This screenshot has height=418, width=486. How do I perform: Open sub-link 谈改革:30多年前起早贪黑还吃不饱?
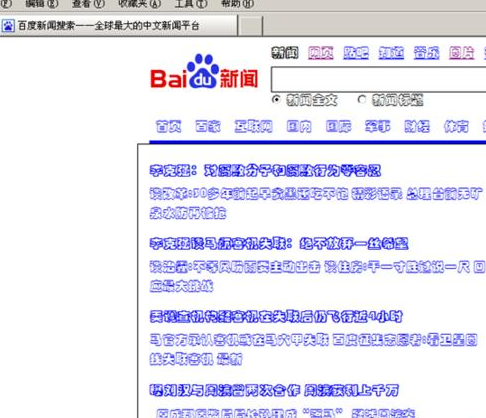[249, 194]
